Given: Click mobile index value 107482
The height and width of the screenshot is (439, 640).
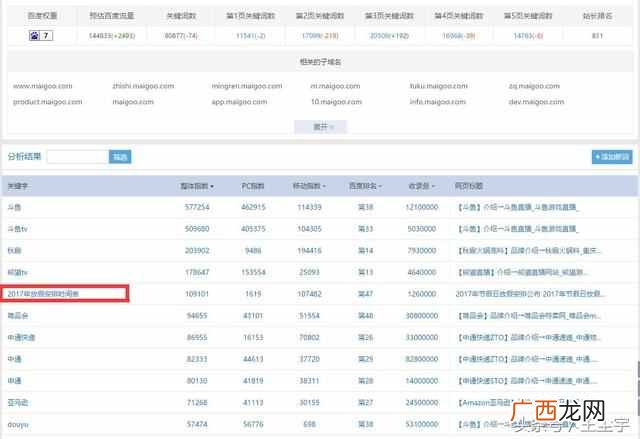Looking at the screenshot, I should [x=309, y=294].
